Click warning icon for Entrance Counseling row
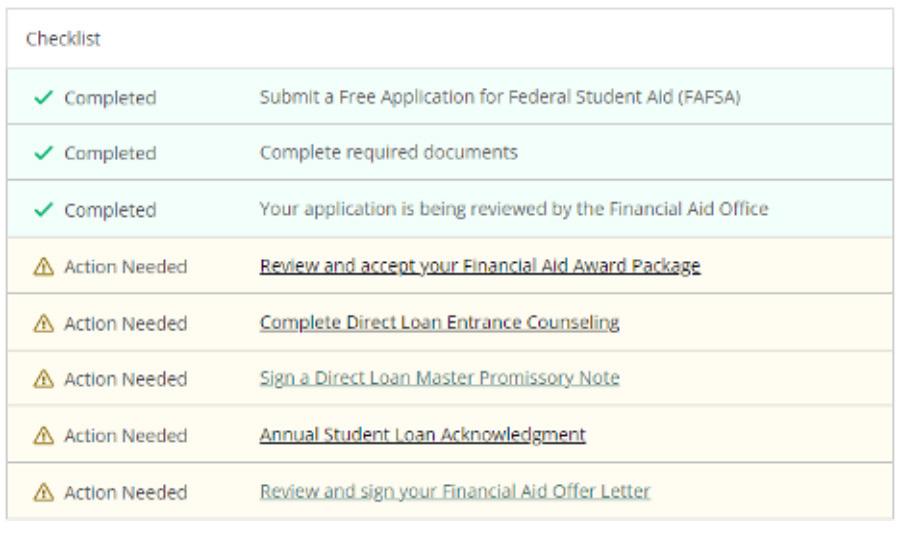 click(x=43, y=323)
